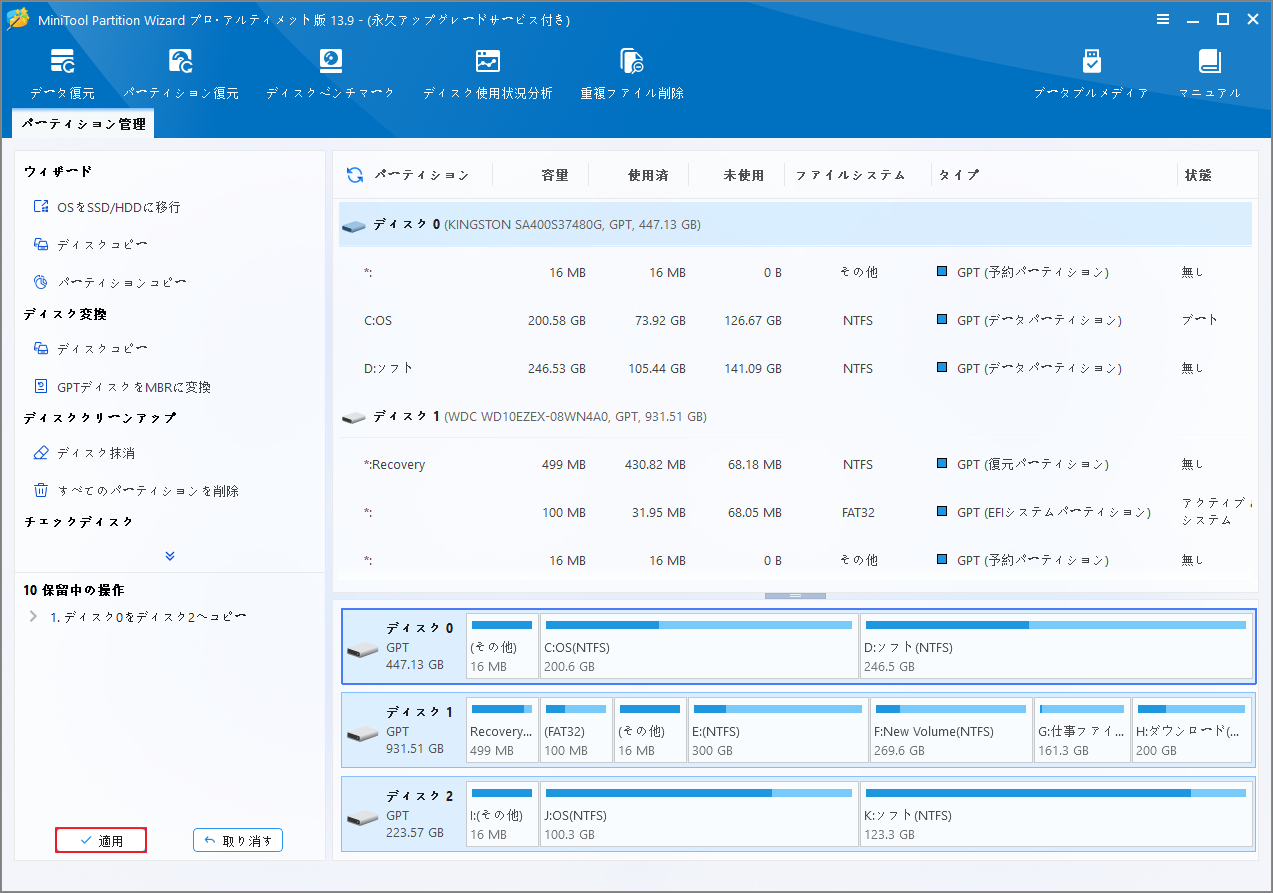Click color square of Recovery partition type
The width and height of the screenshot is (1273, 893).
click(942, 464)
